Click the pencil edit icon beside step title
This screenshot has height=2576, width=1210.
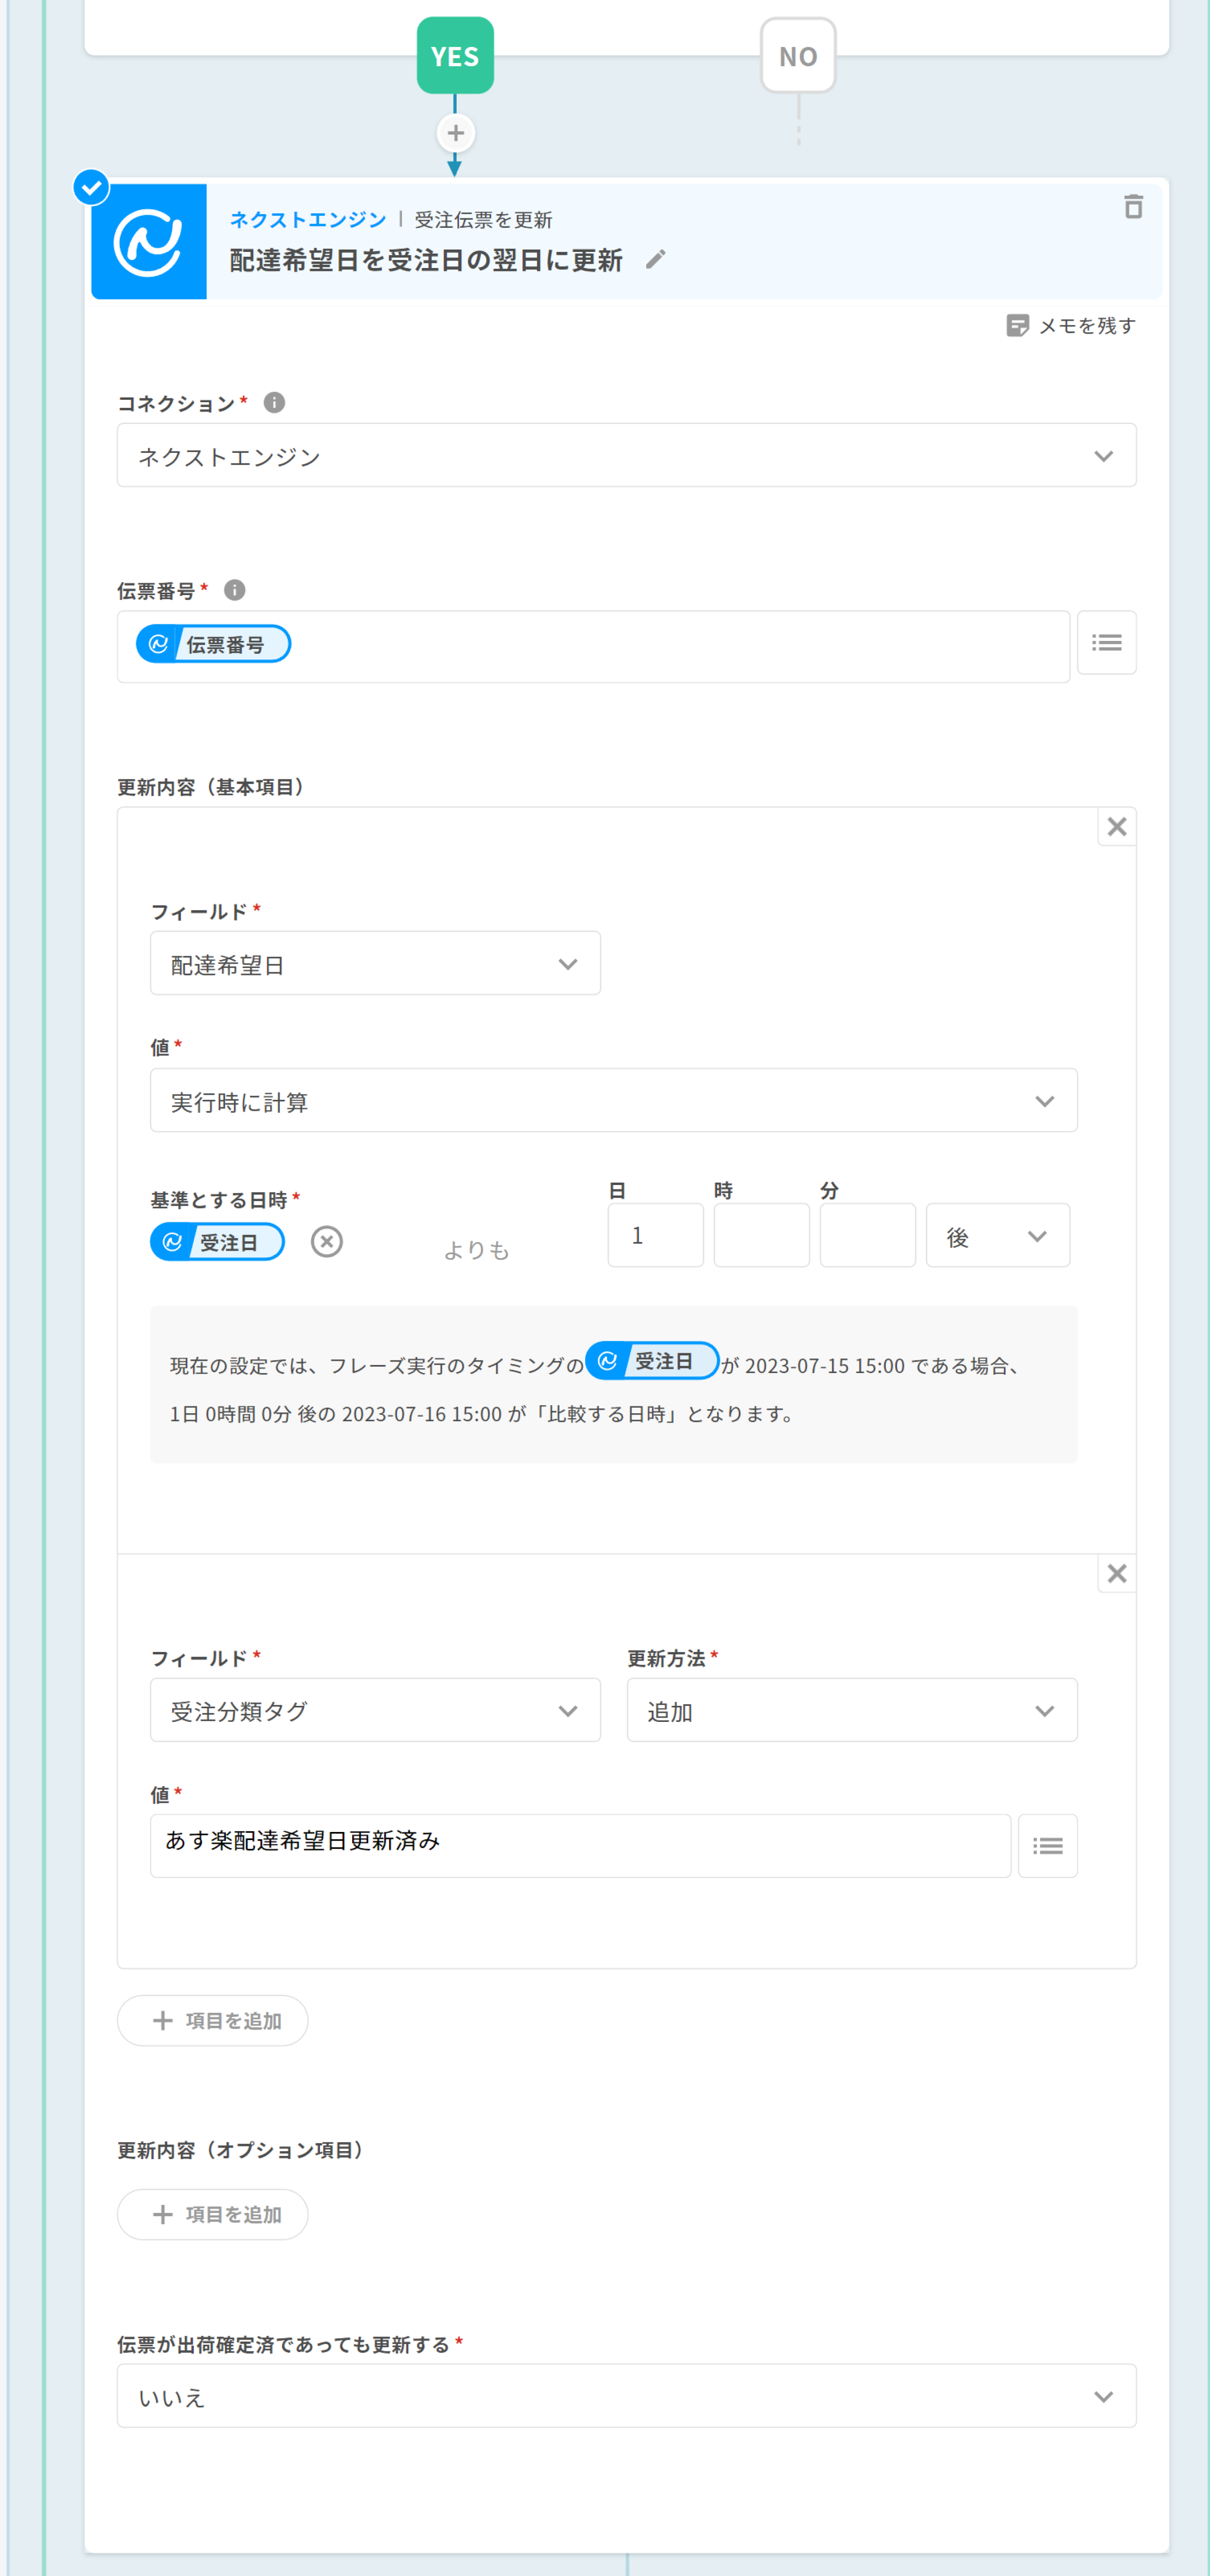[655, 260]
